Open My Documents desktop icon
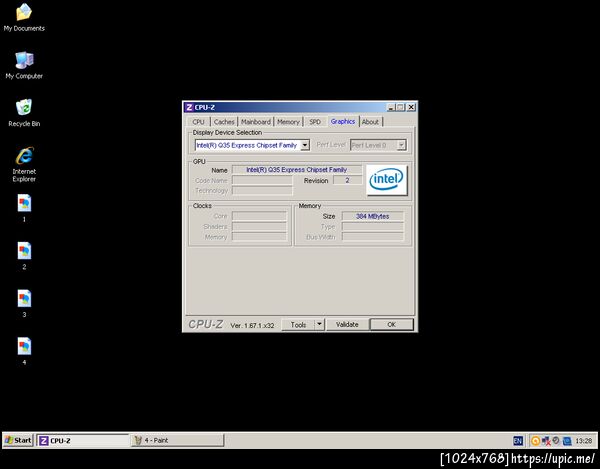 point(24,17)
